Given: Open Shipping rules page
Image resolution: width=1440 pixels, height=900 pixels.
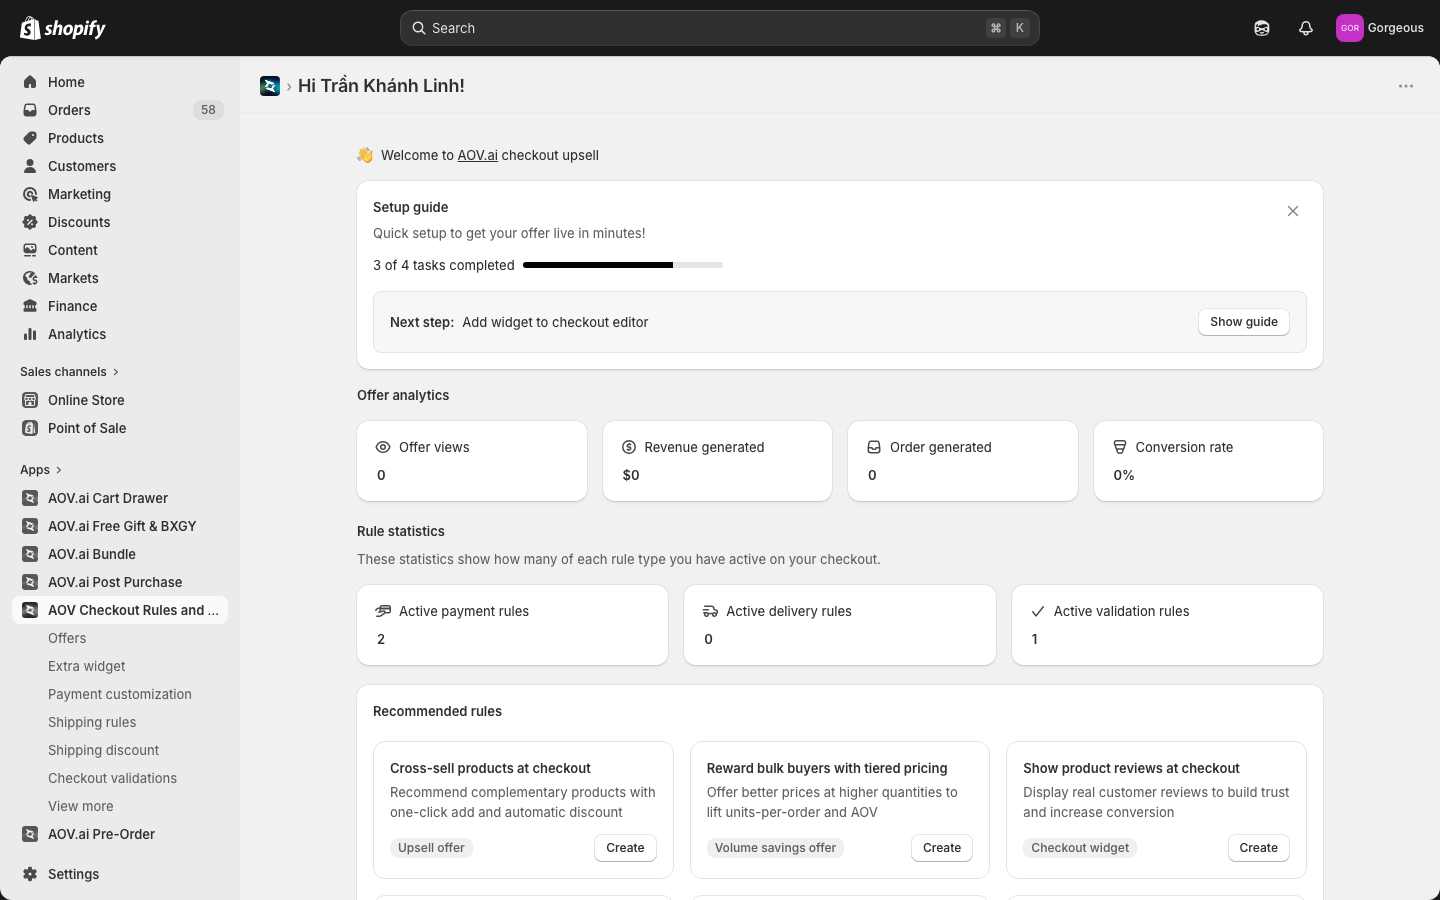Looking at the screenshot, I should coord(92,722).
